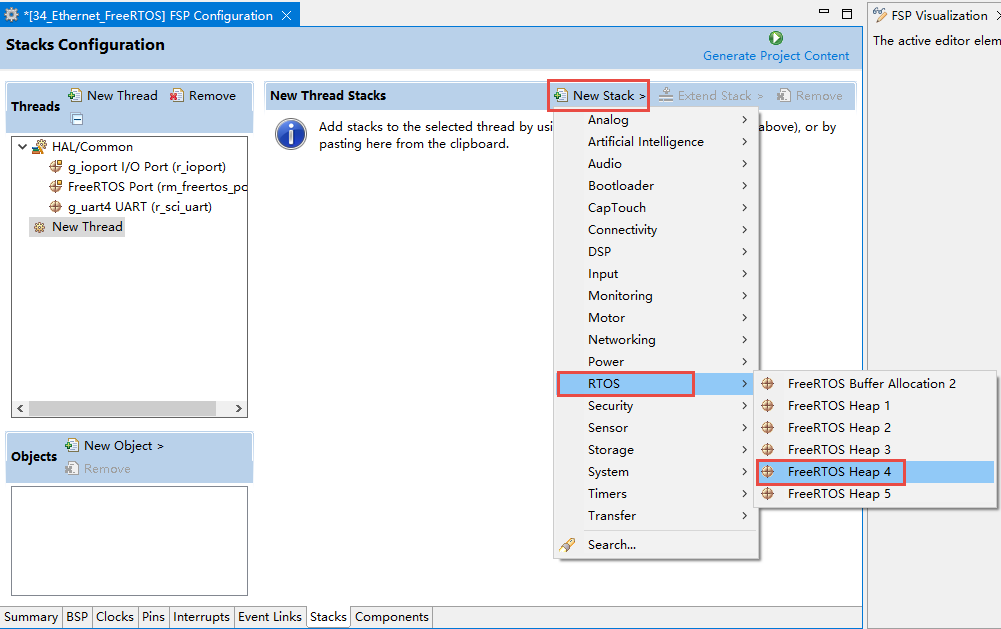The image size is (1001, 629).
Task: Expand the Timers submenu arrow
Action: pos(744,494)
